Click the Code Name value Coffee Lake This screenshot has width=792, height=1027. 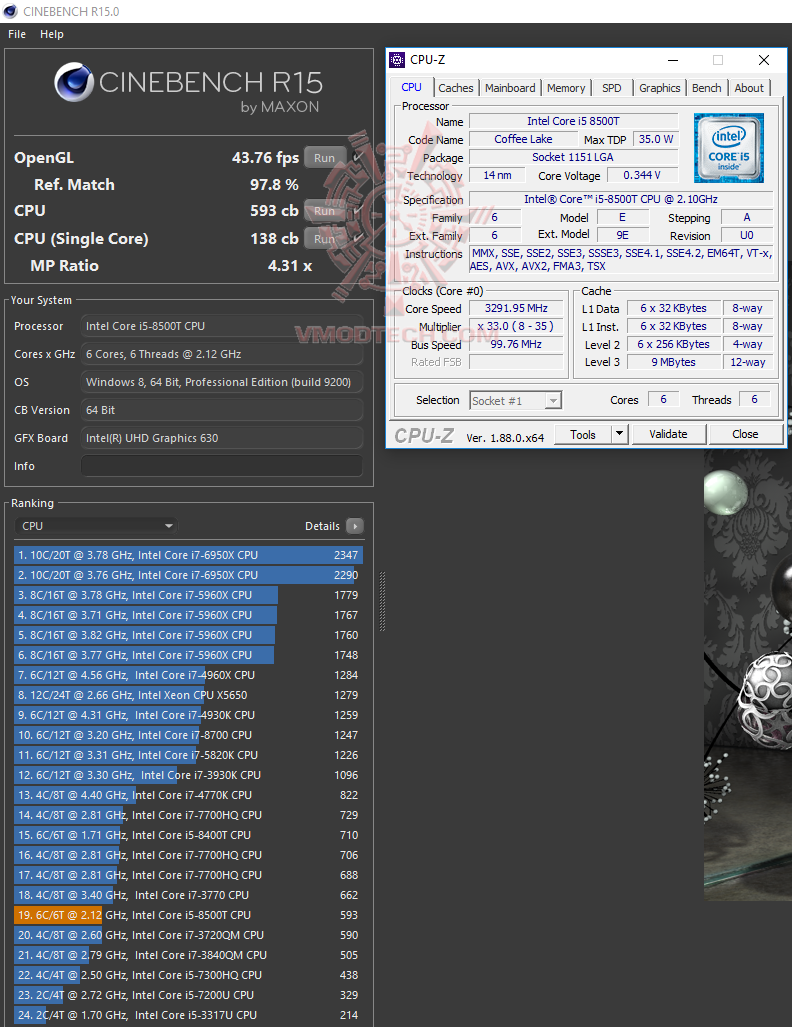point(523,139)
